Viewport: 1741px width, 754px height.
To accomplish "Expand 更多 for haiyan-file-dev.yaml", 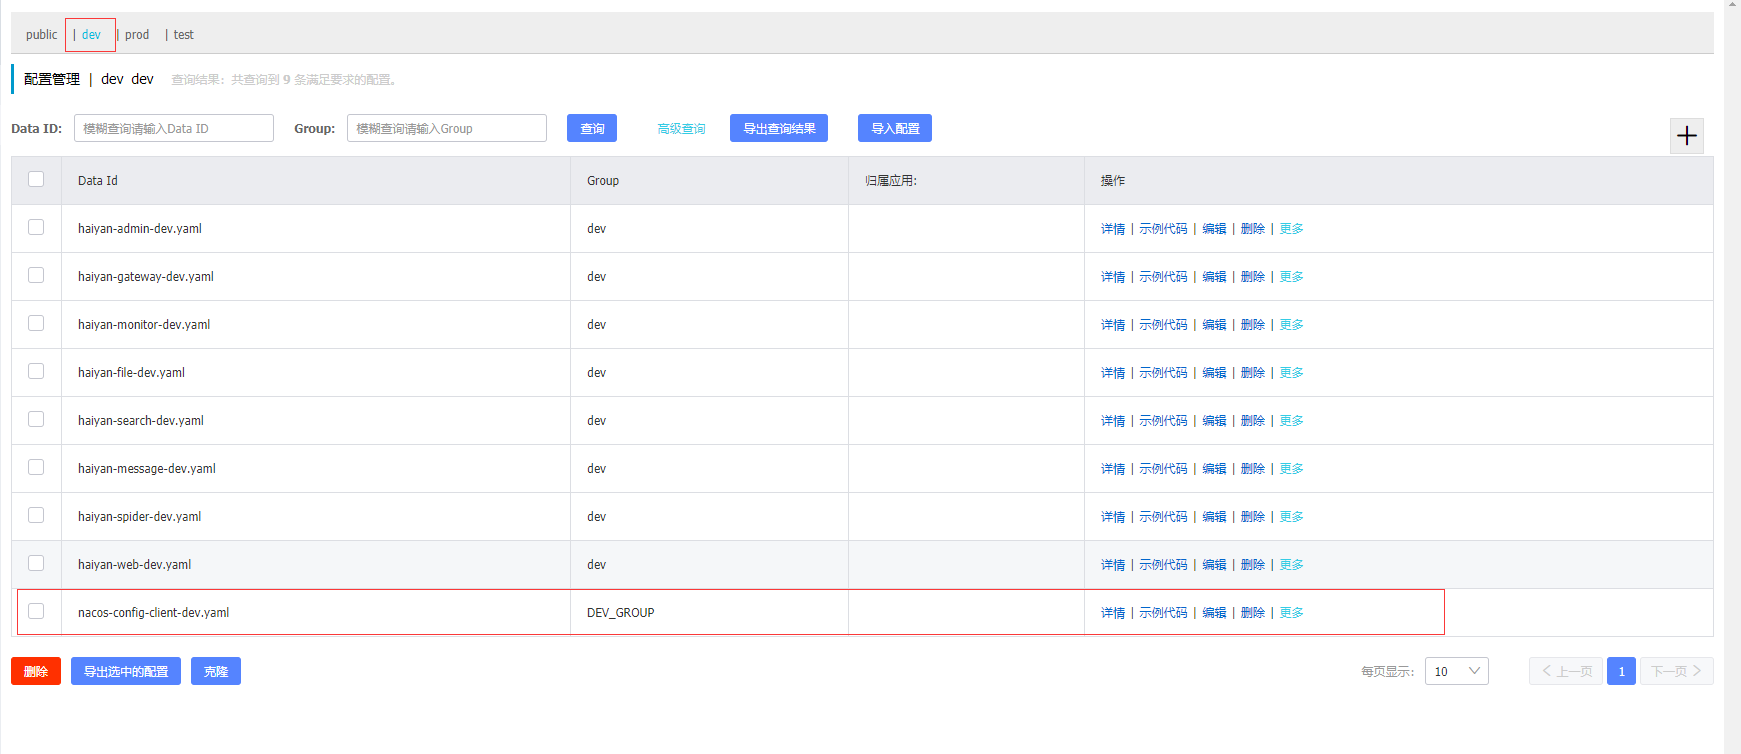I will 1292,373.
